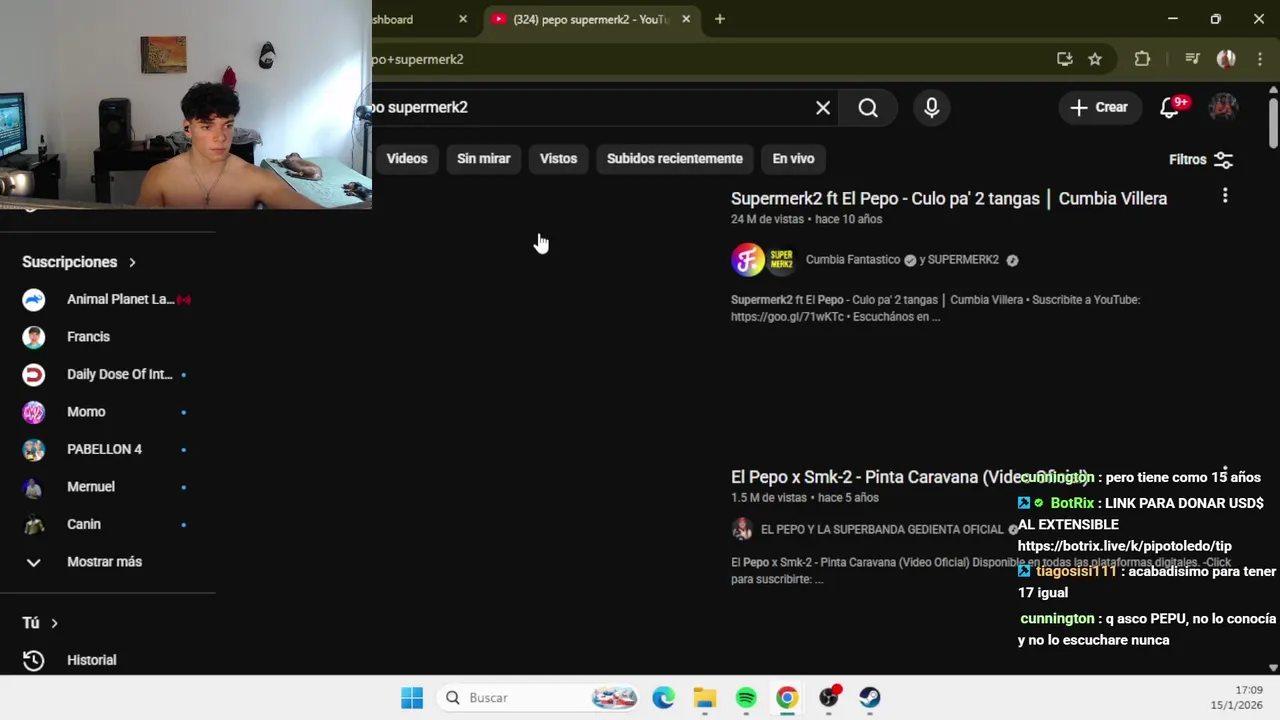Open the Cumbia Fantastico channel name link
Screen dimensions: 1280x720
click(x=853, y=260)
